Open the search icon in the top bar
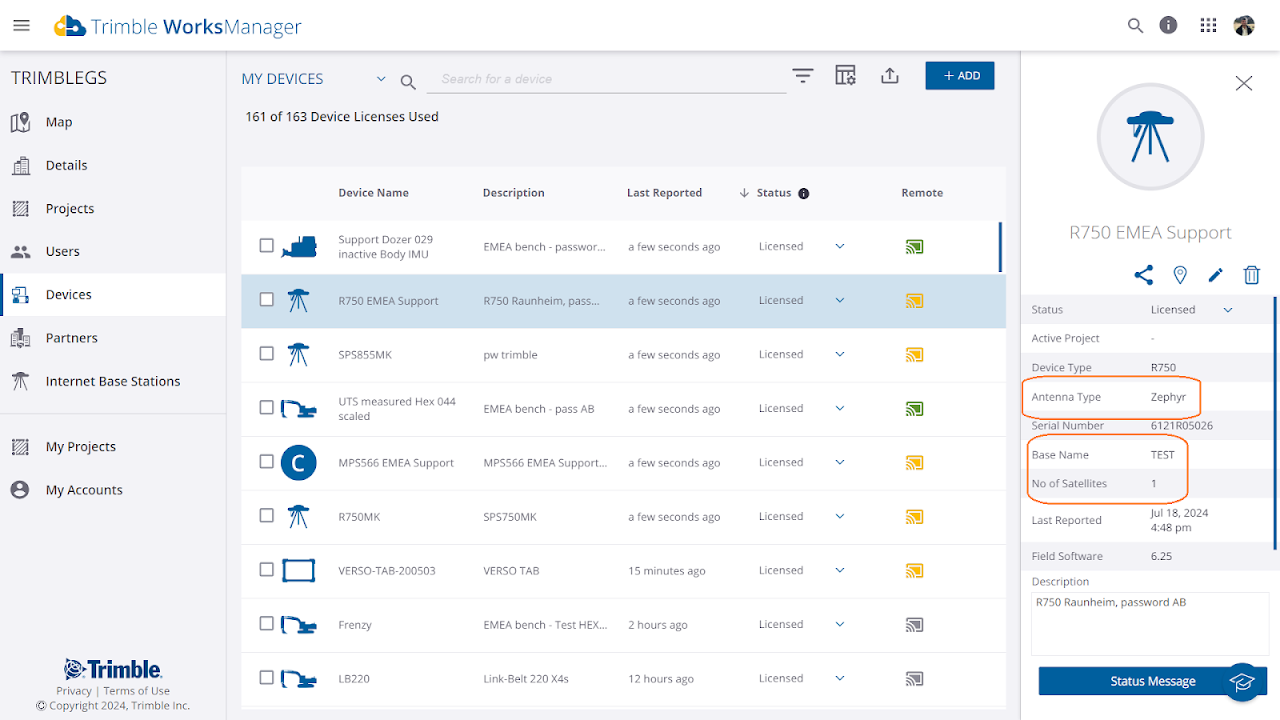The image size is (1280, 720). pos(1135,26)
